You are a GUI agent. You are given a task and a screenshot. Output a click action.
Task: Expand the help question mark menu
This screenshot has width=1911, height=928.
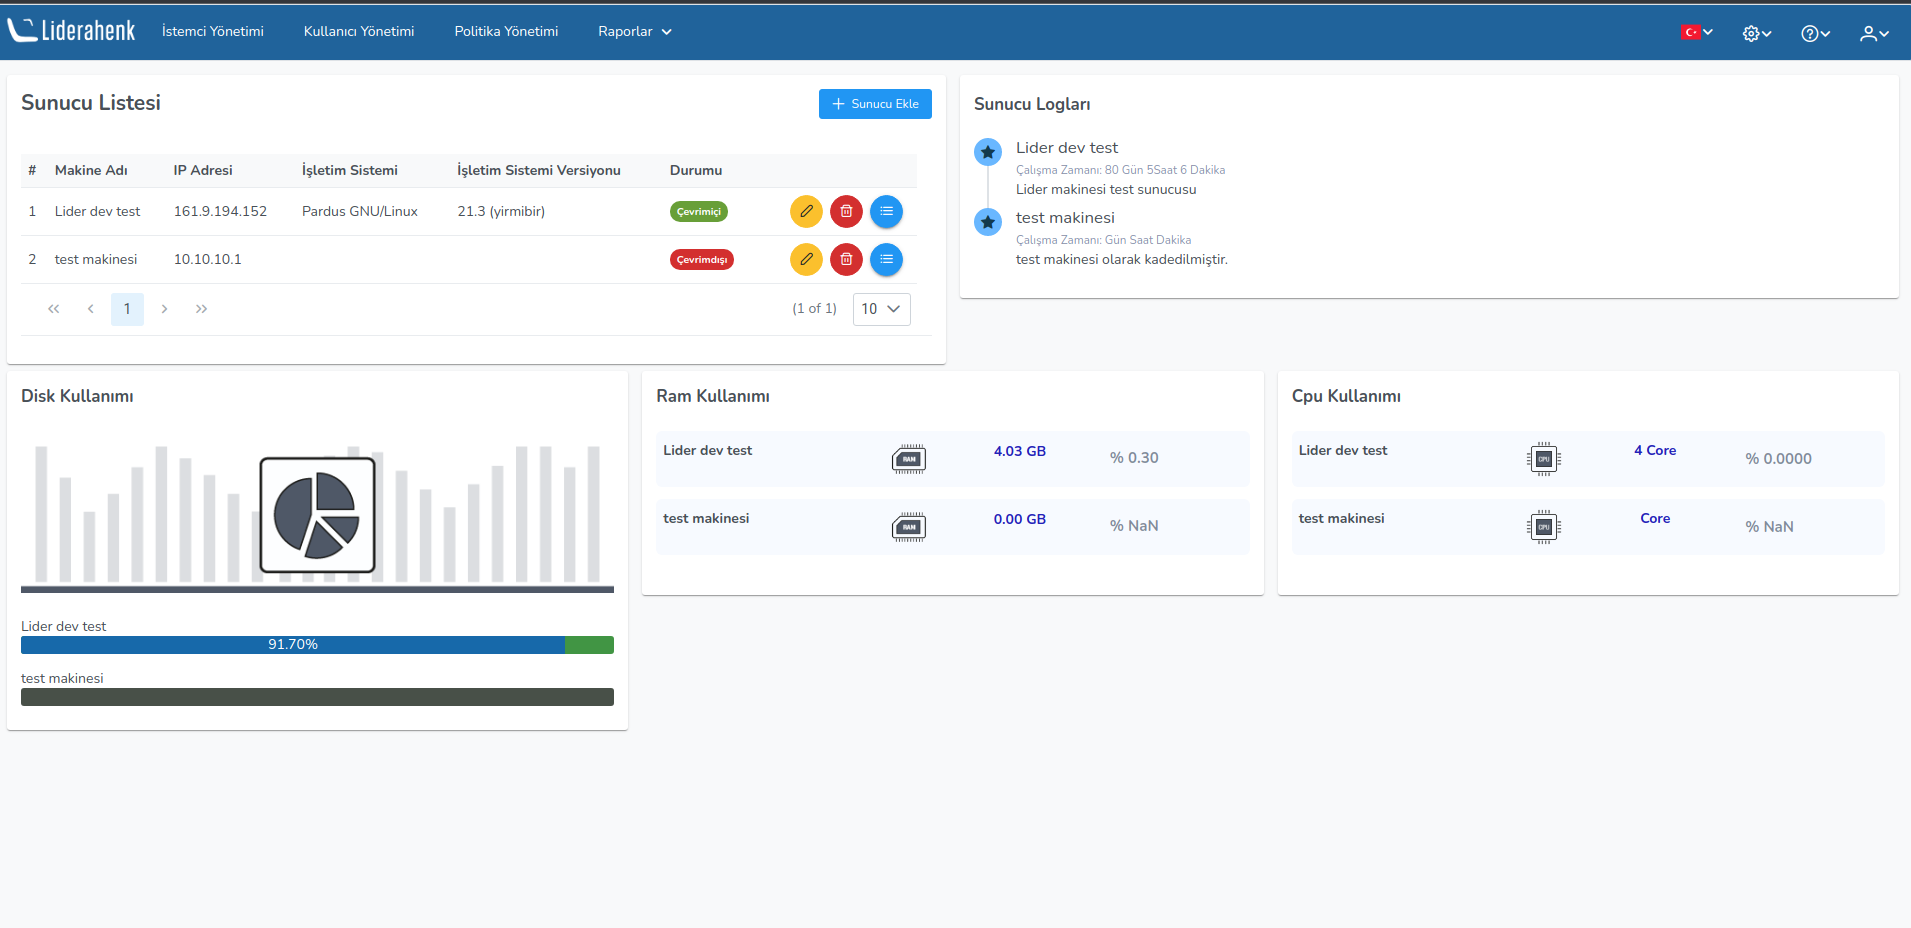tap(1815, 33)
